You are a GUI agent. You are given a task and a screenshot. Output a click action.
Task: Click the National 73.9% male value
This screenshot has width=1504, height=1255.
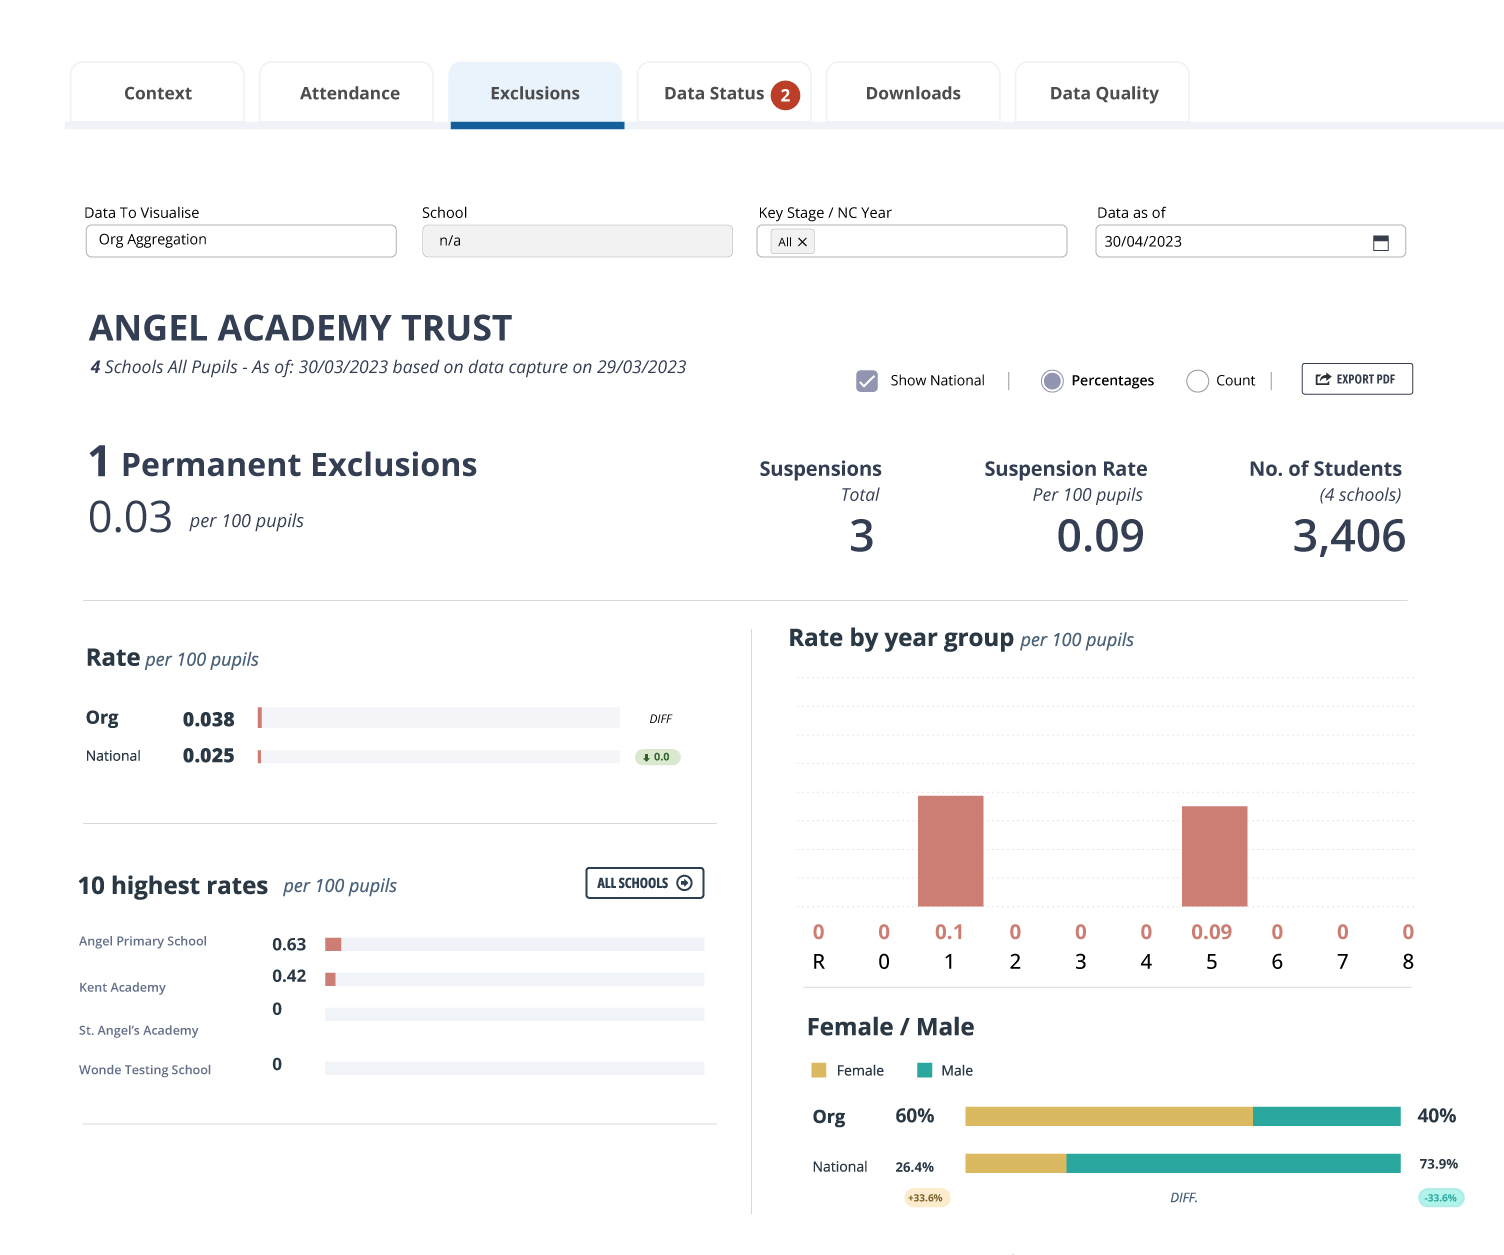(1438, 1164)
